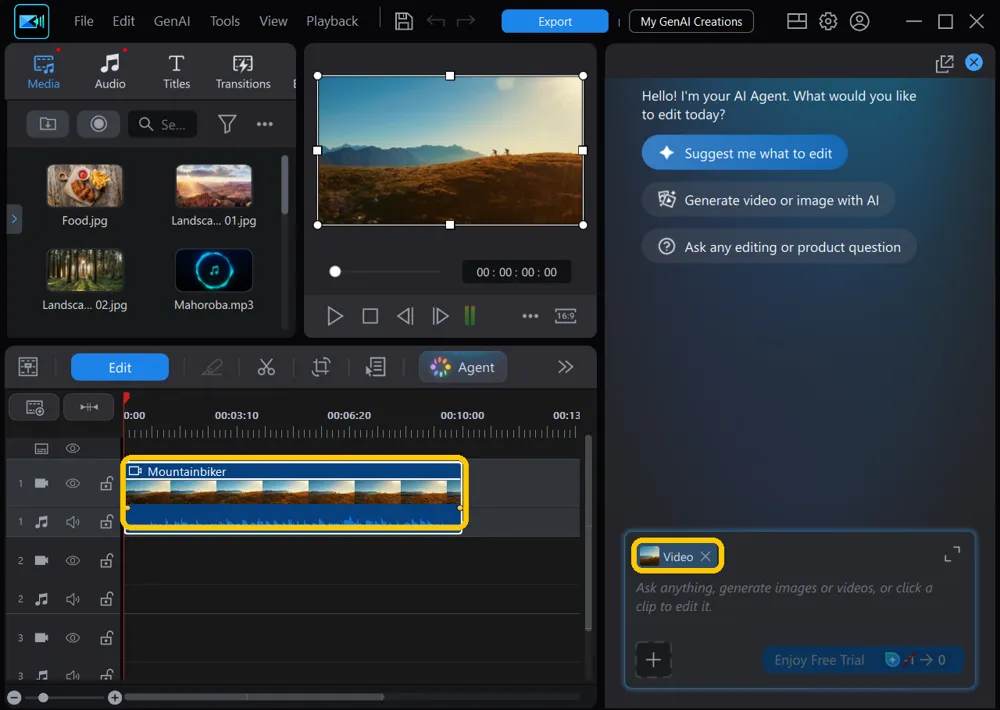Open the media filter funnel

(x=227, y=124)
